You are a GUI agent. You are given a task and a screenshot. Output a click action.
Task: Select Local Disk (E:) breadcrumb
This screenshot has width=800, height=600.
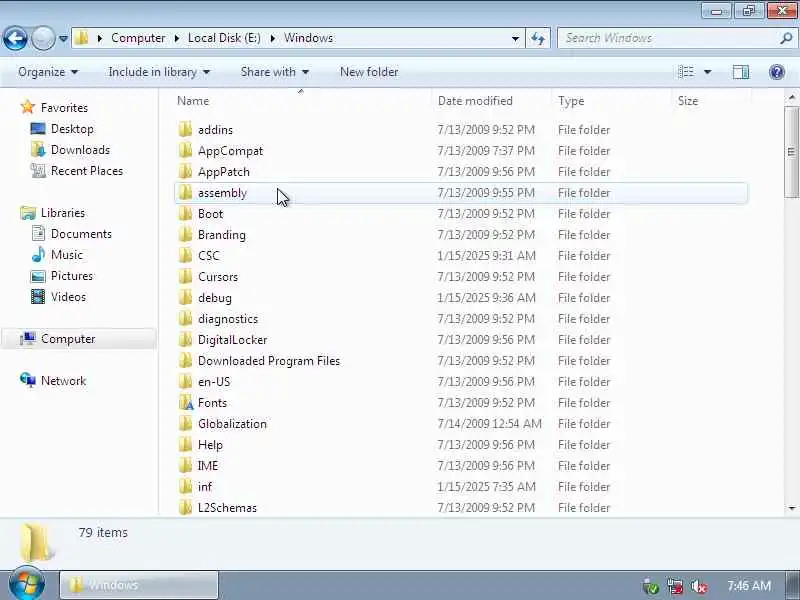pyautogui.click(x=224, y=38)
